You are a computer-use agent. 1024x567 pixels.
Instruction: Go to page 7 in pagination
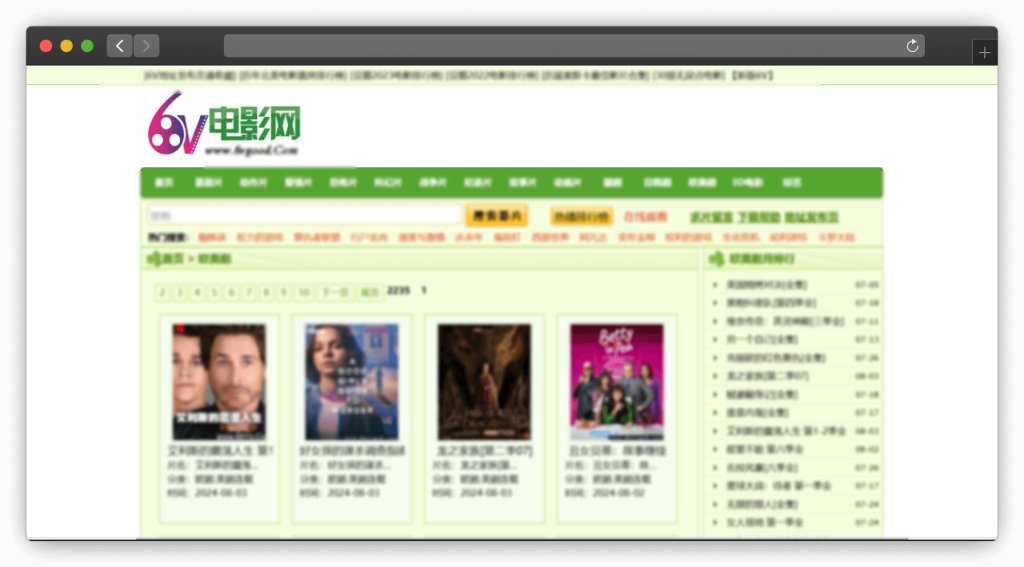point(249,292)
